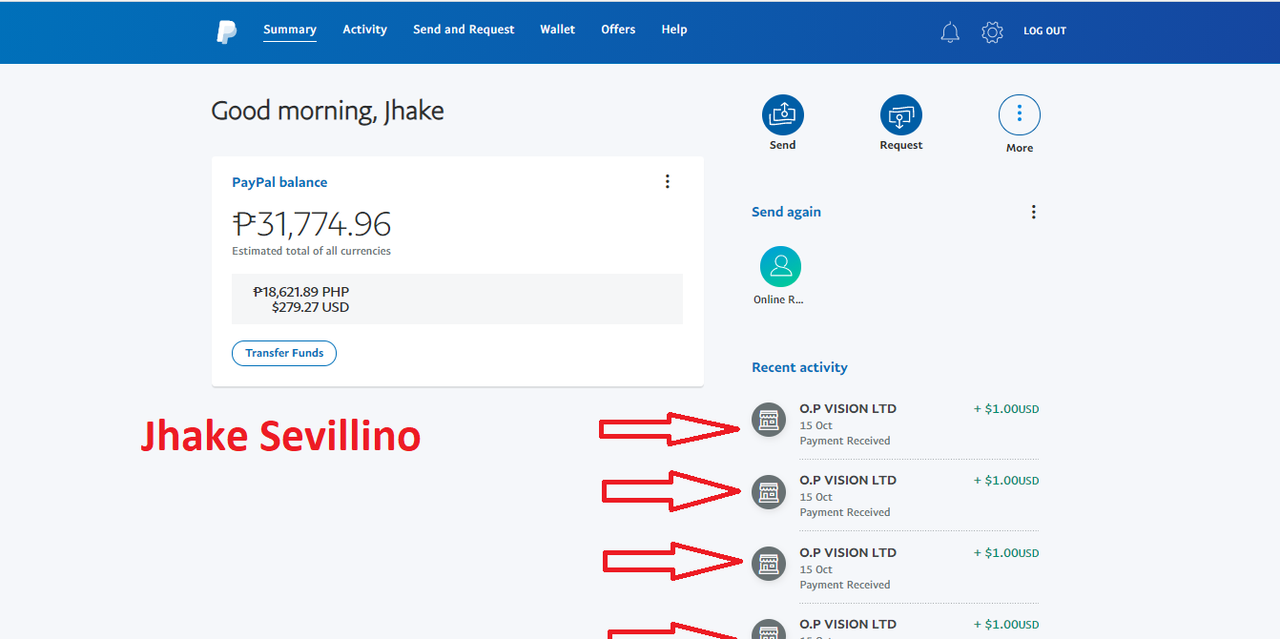Open the PayPal balance link
Screen dimensions: 1280x639
point(280,182)
